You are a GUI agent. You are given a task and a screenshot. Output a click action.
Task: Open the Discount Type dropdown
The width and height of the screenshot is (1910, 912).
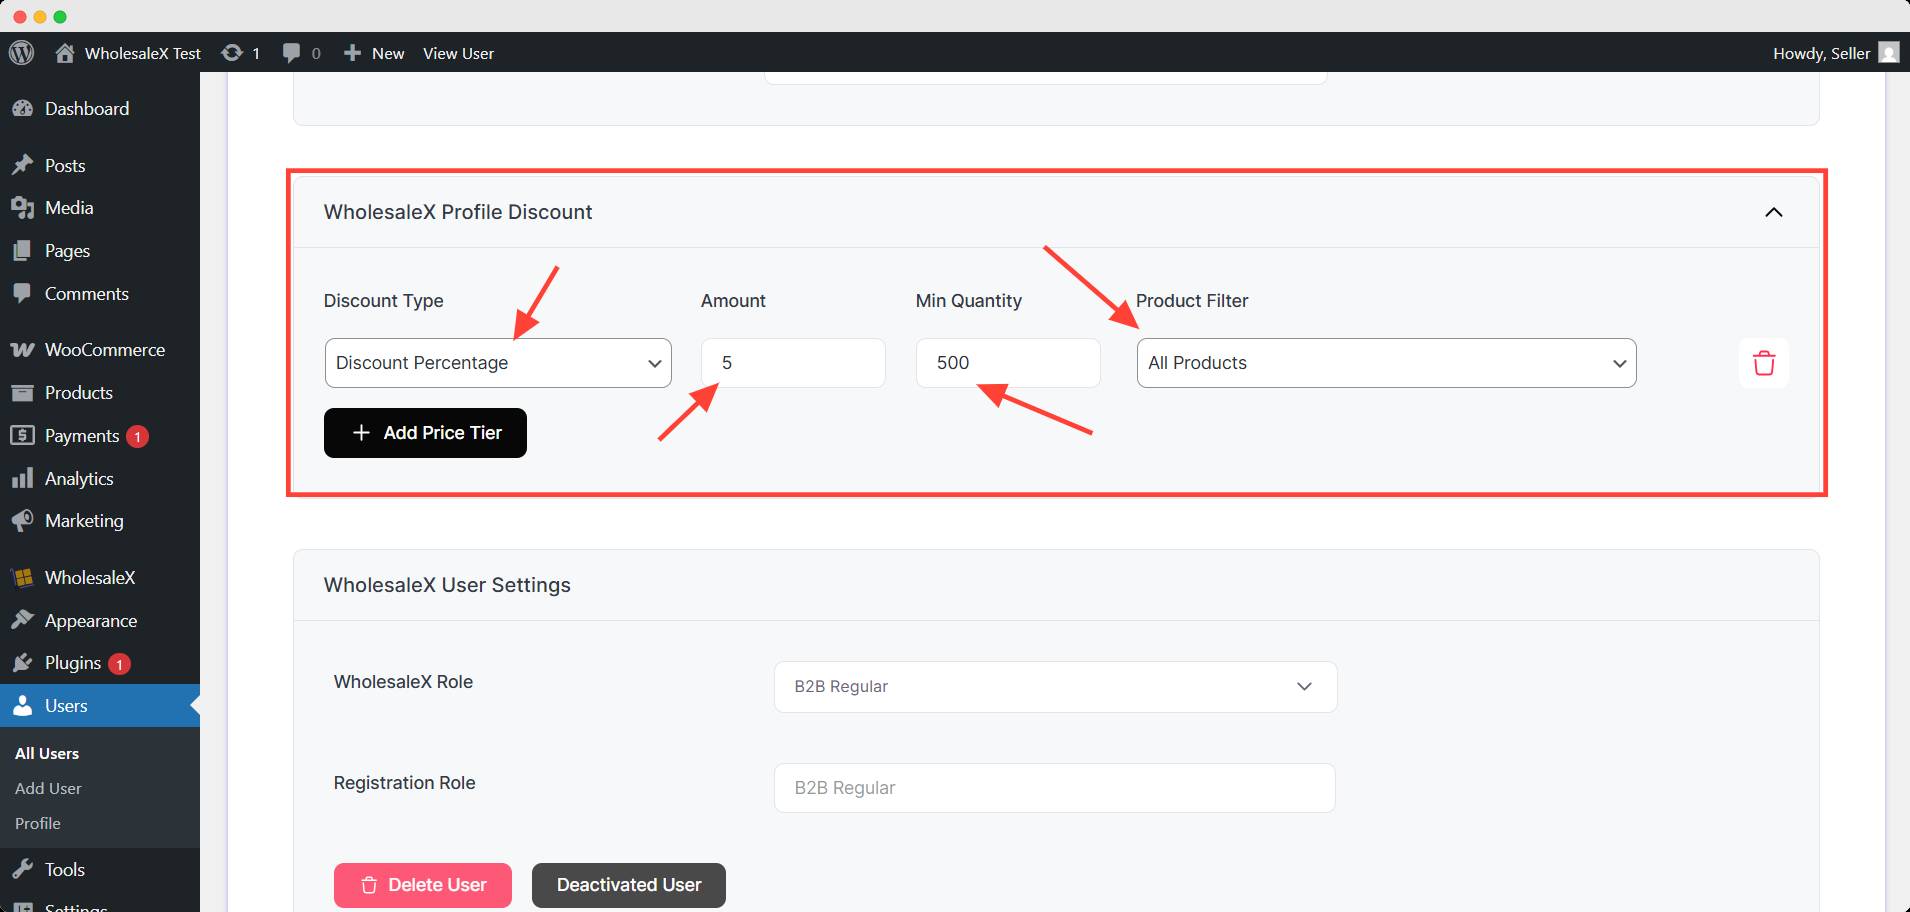498,363
